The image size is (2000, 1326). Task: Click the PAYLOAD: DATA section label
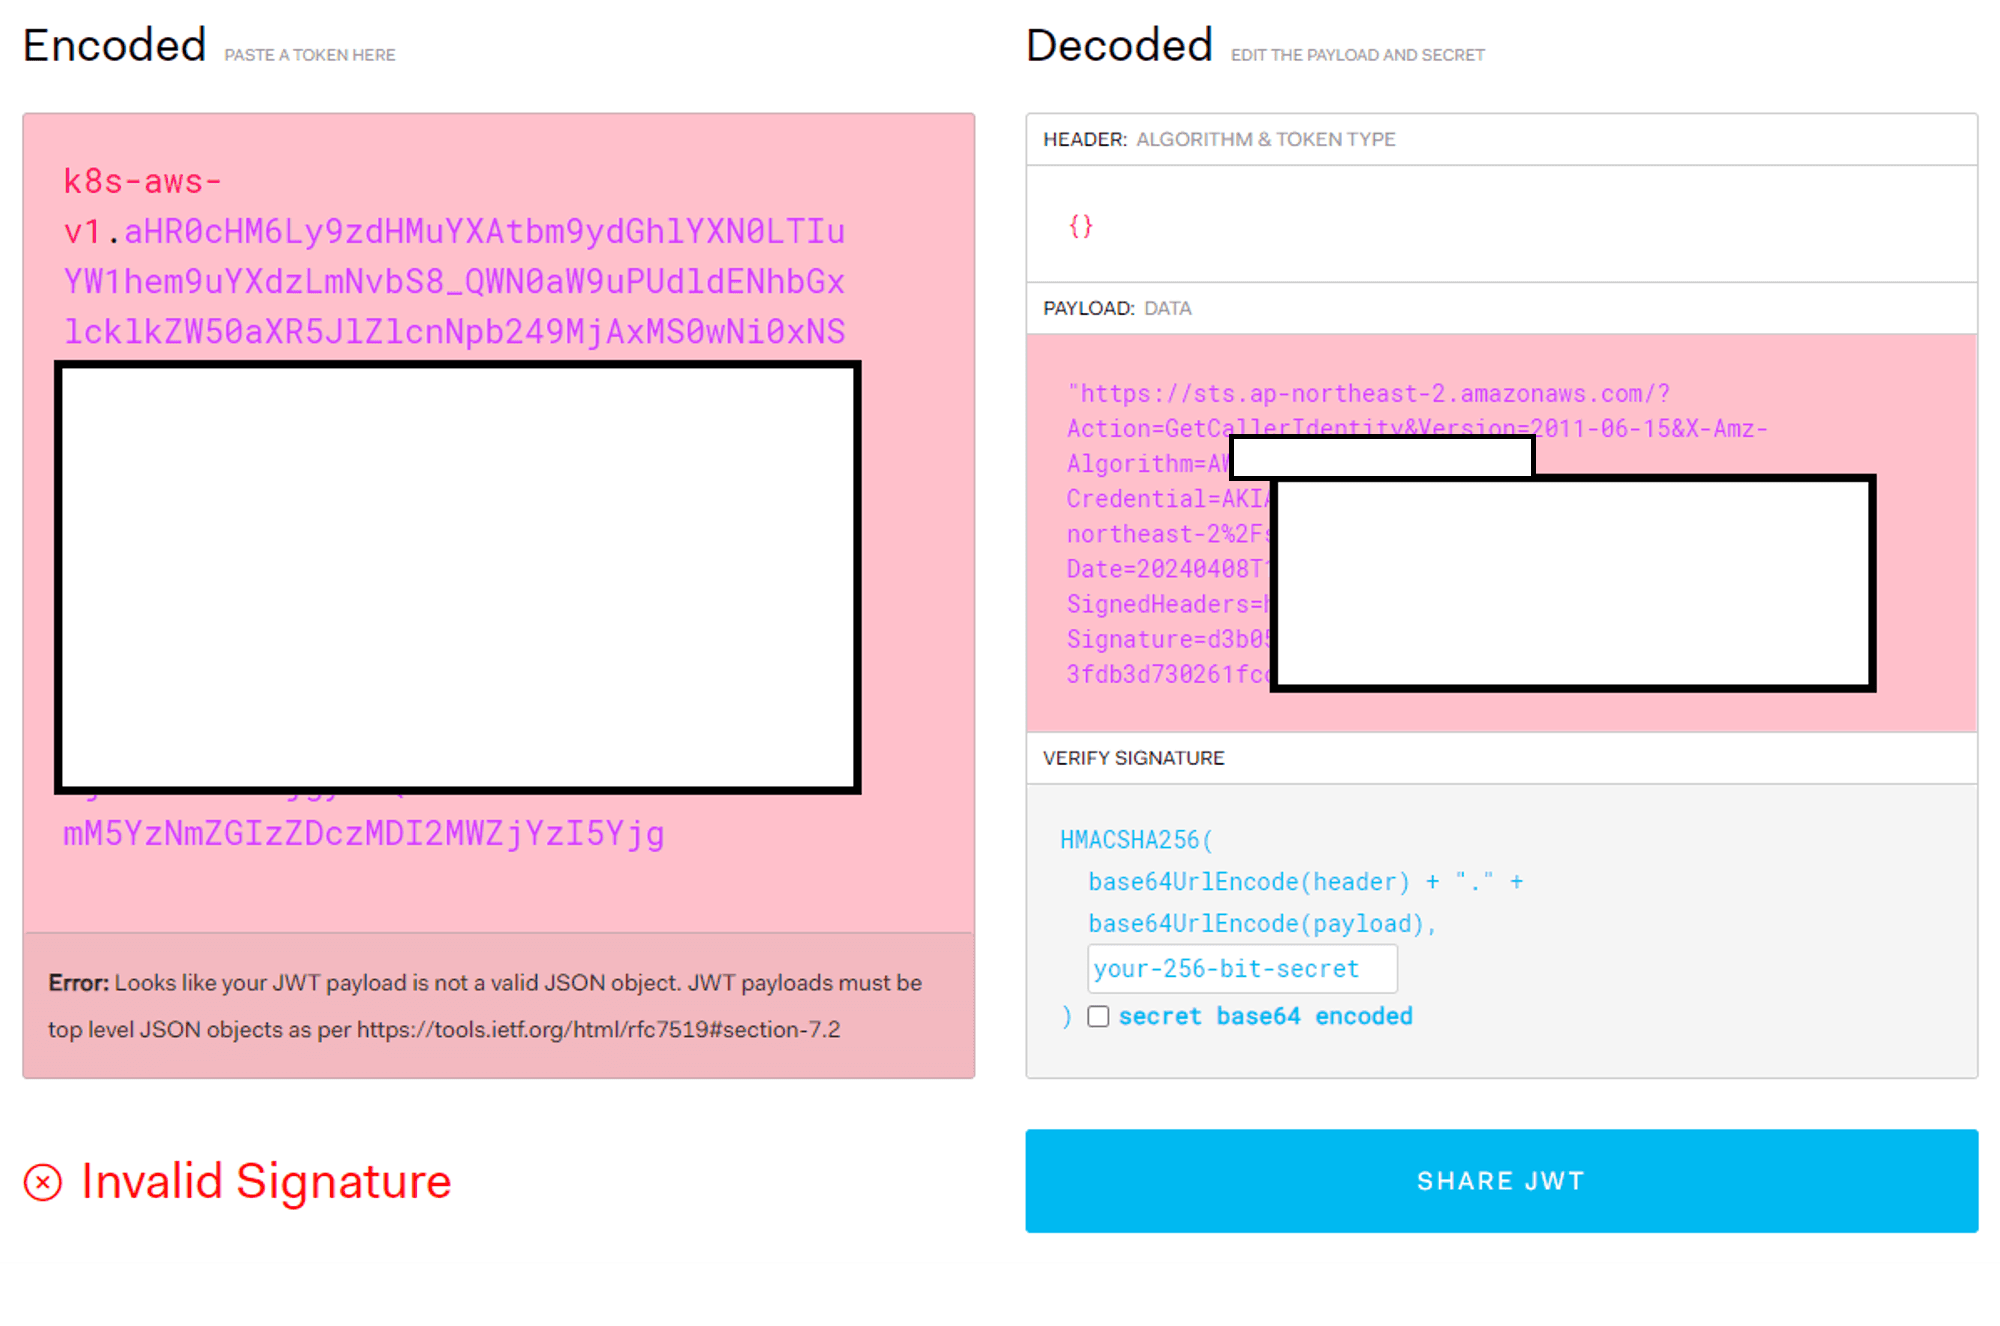(1116, 308)
